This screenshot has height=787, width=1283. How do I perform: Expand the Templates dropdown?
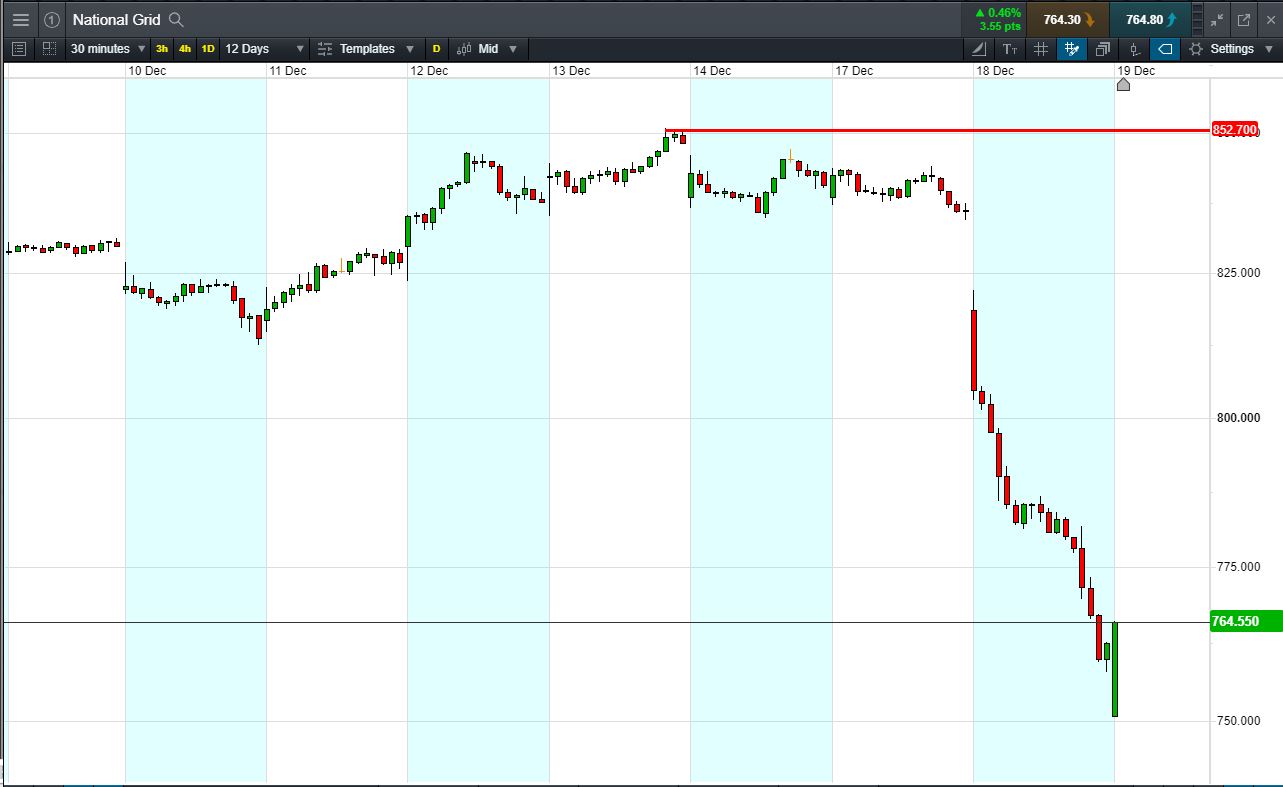click(409, 49)
